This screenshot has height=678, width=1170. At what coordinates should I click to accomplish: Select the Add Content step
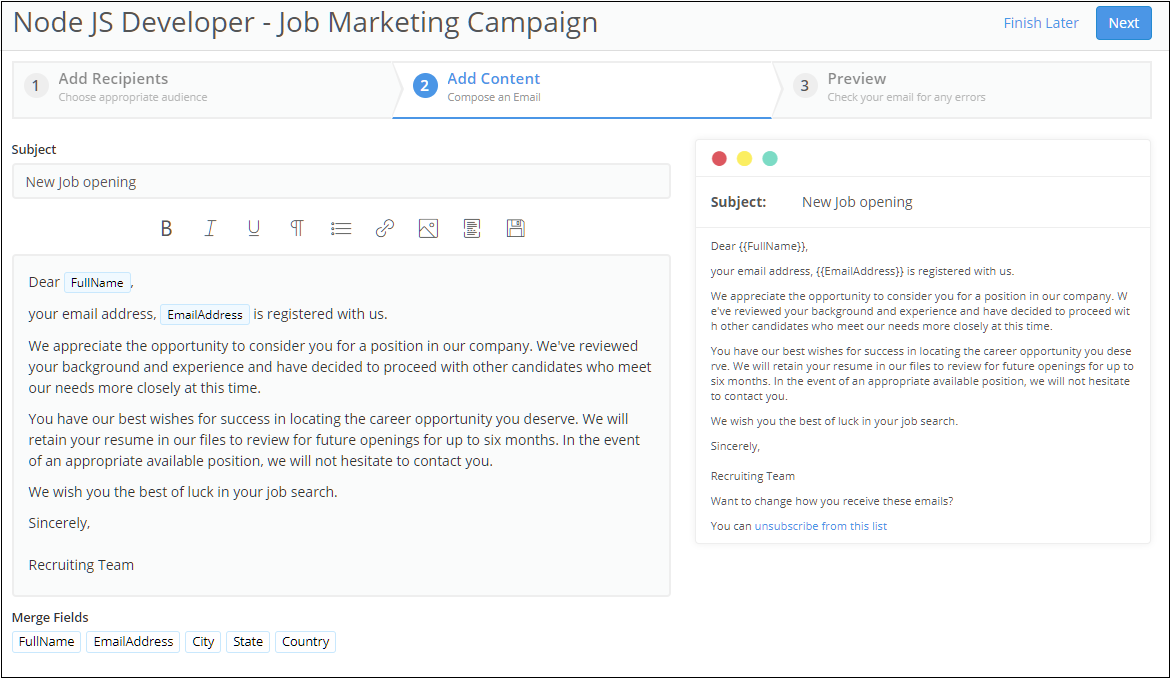coord(493,87)
